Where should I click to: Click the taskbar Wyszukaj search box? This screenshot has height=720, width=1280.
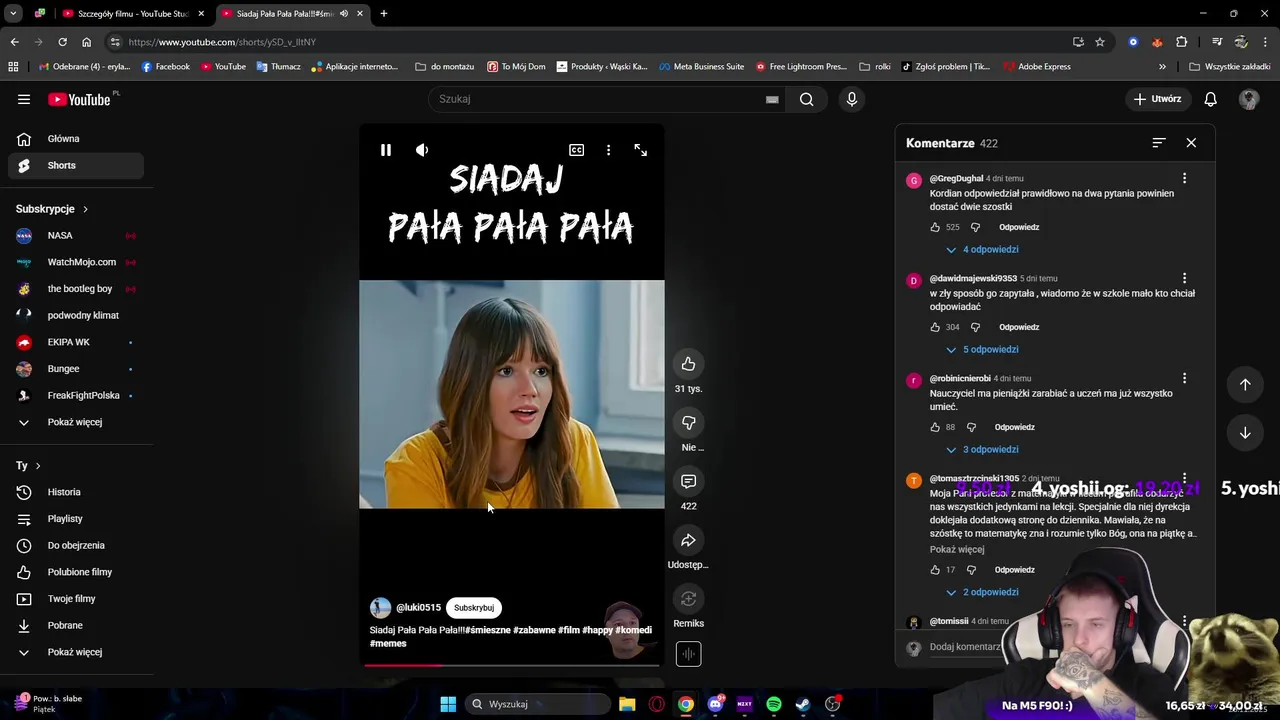538,704
